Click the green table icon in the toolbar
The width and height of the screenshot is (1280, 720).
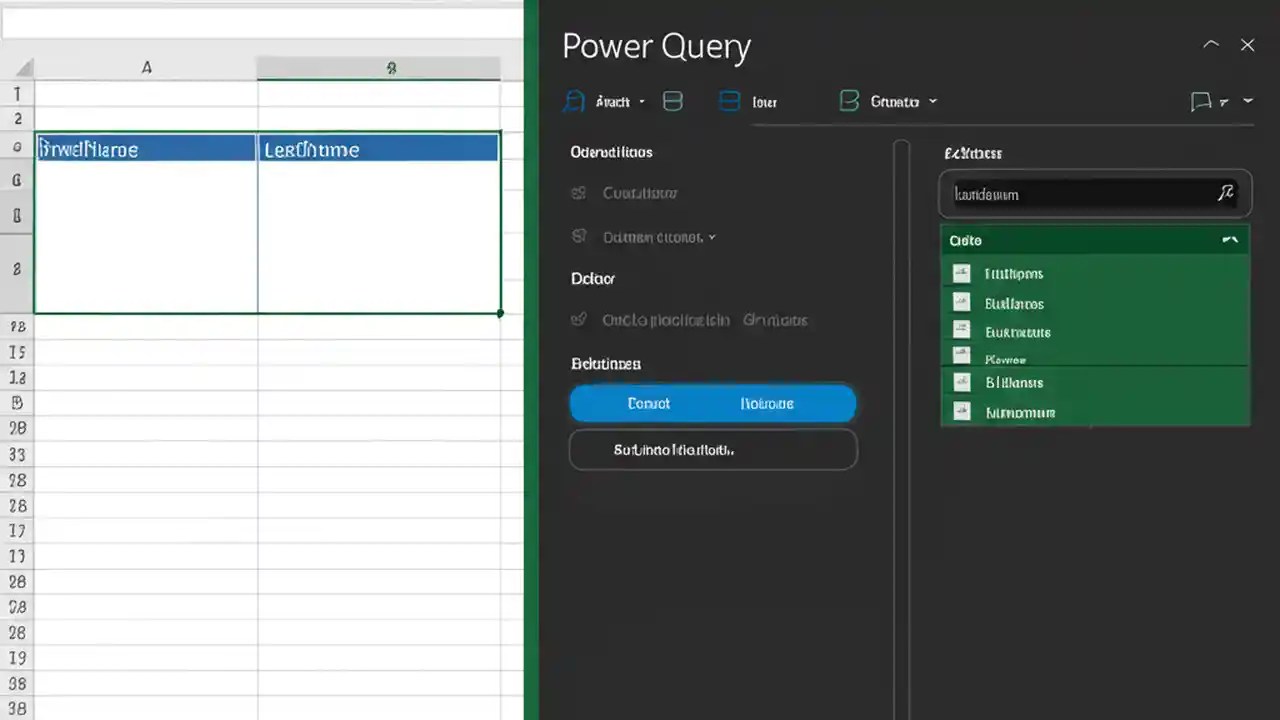pyautogui.click(x=849, y=101)
